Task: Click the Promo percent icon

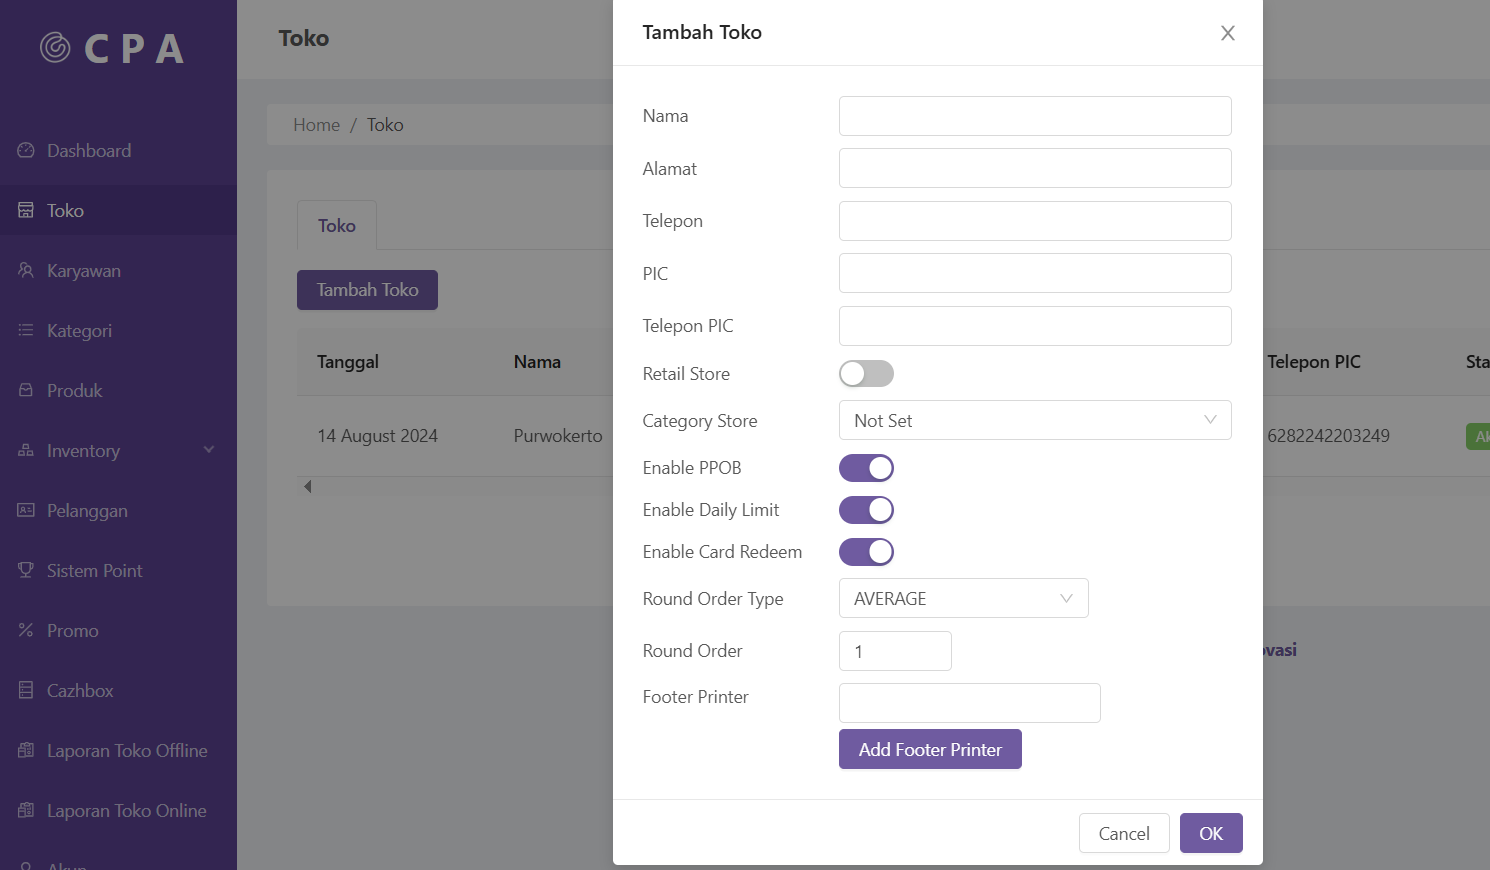Action: point(26,630)
